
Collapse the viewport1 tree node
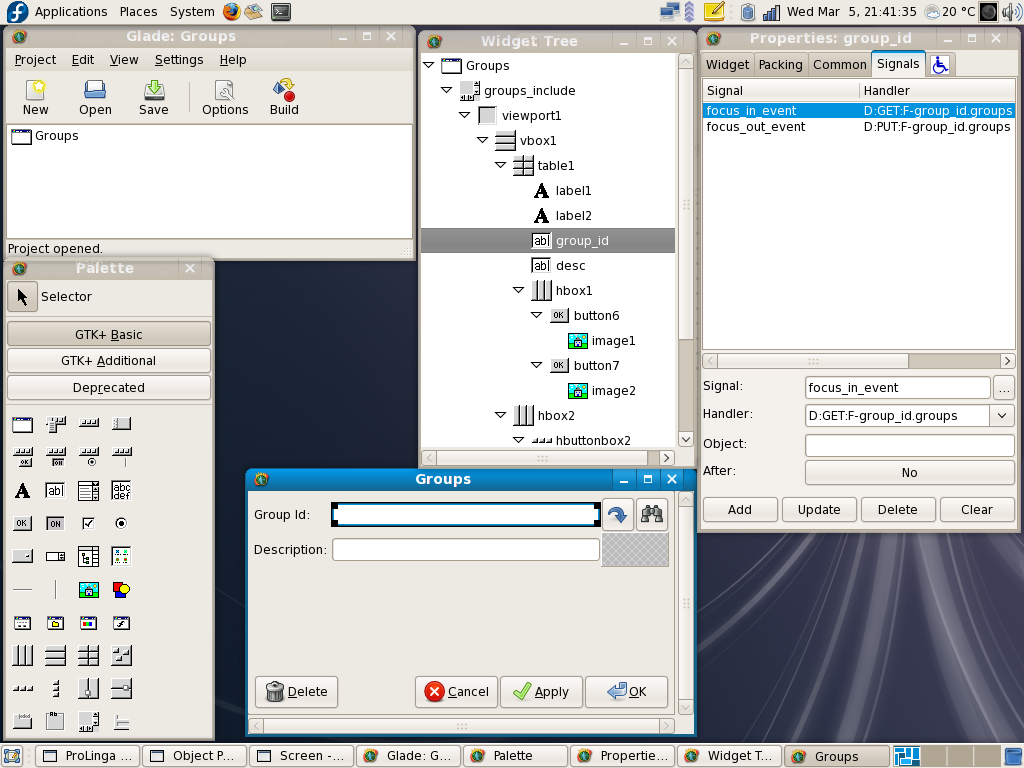click(464, 115)
